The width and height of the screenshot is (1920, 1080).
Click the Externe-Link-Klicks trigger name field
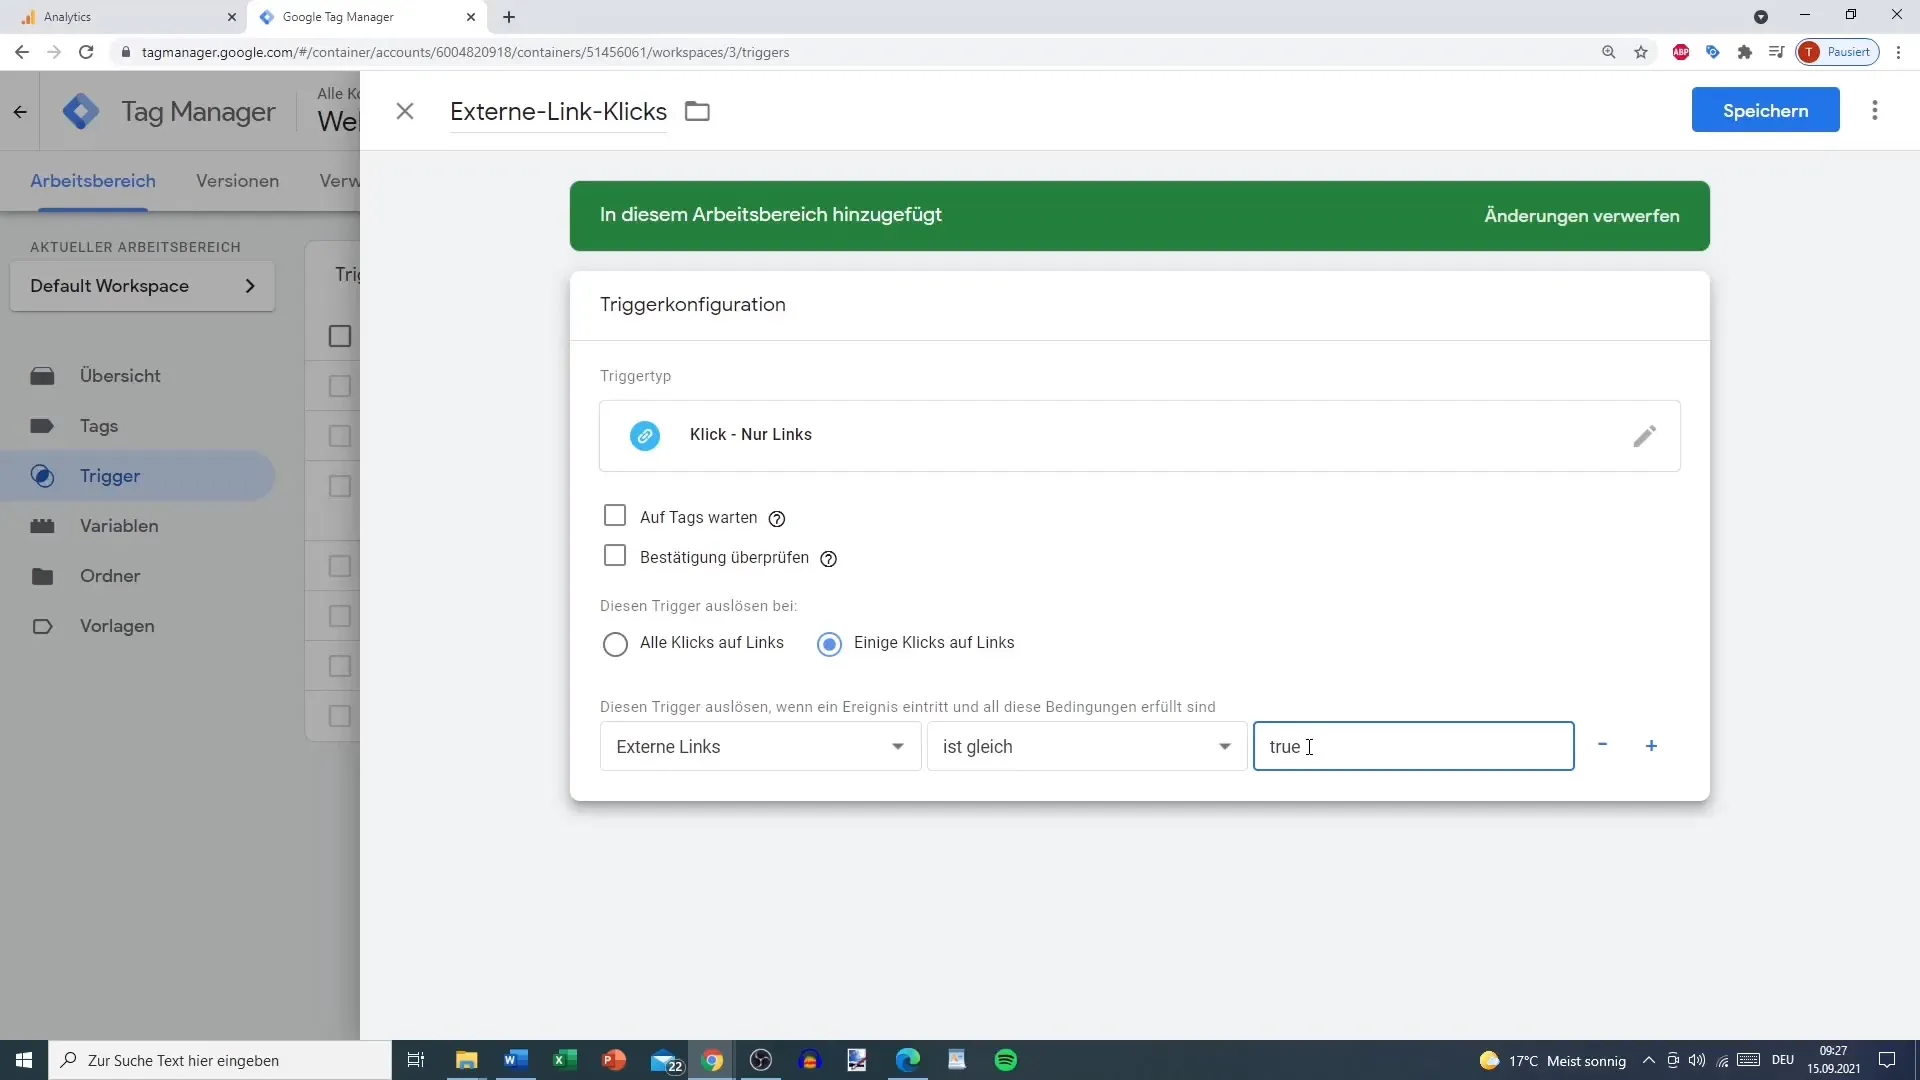(x=558, y=111)
